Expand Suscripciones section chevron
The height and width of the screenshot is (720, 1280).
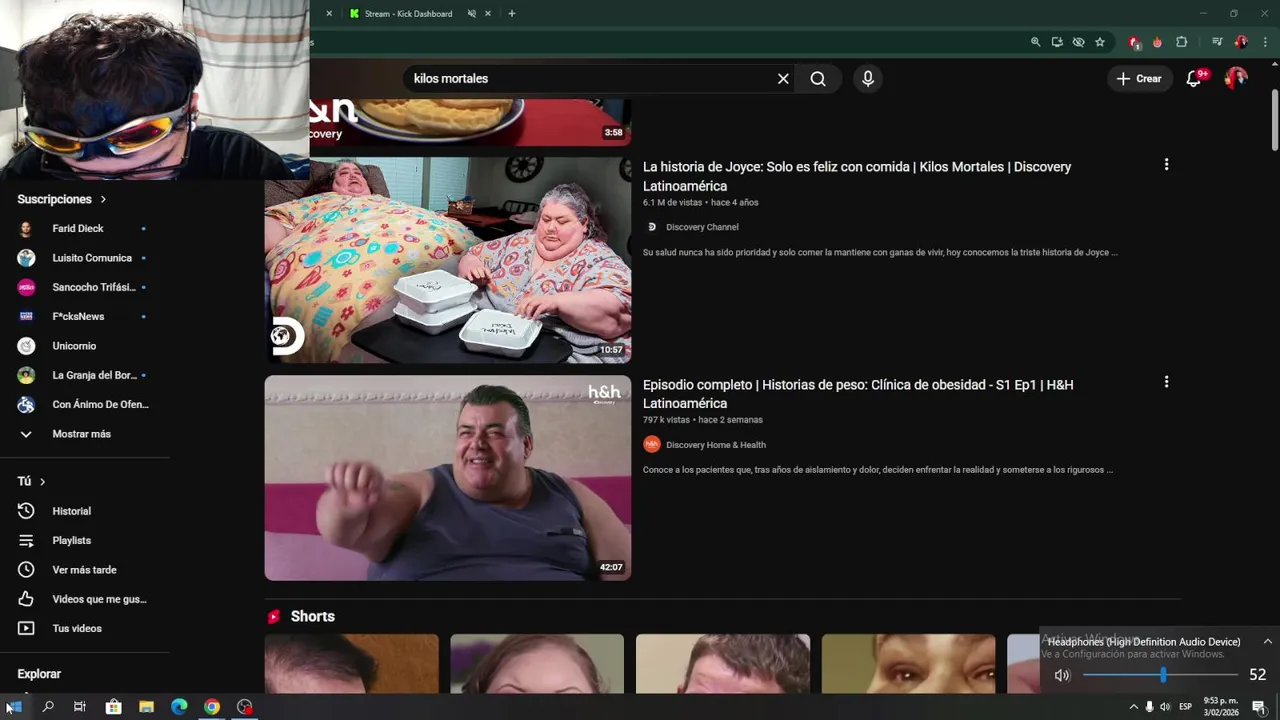pyautogui.click(x=103, y=200)
